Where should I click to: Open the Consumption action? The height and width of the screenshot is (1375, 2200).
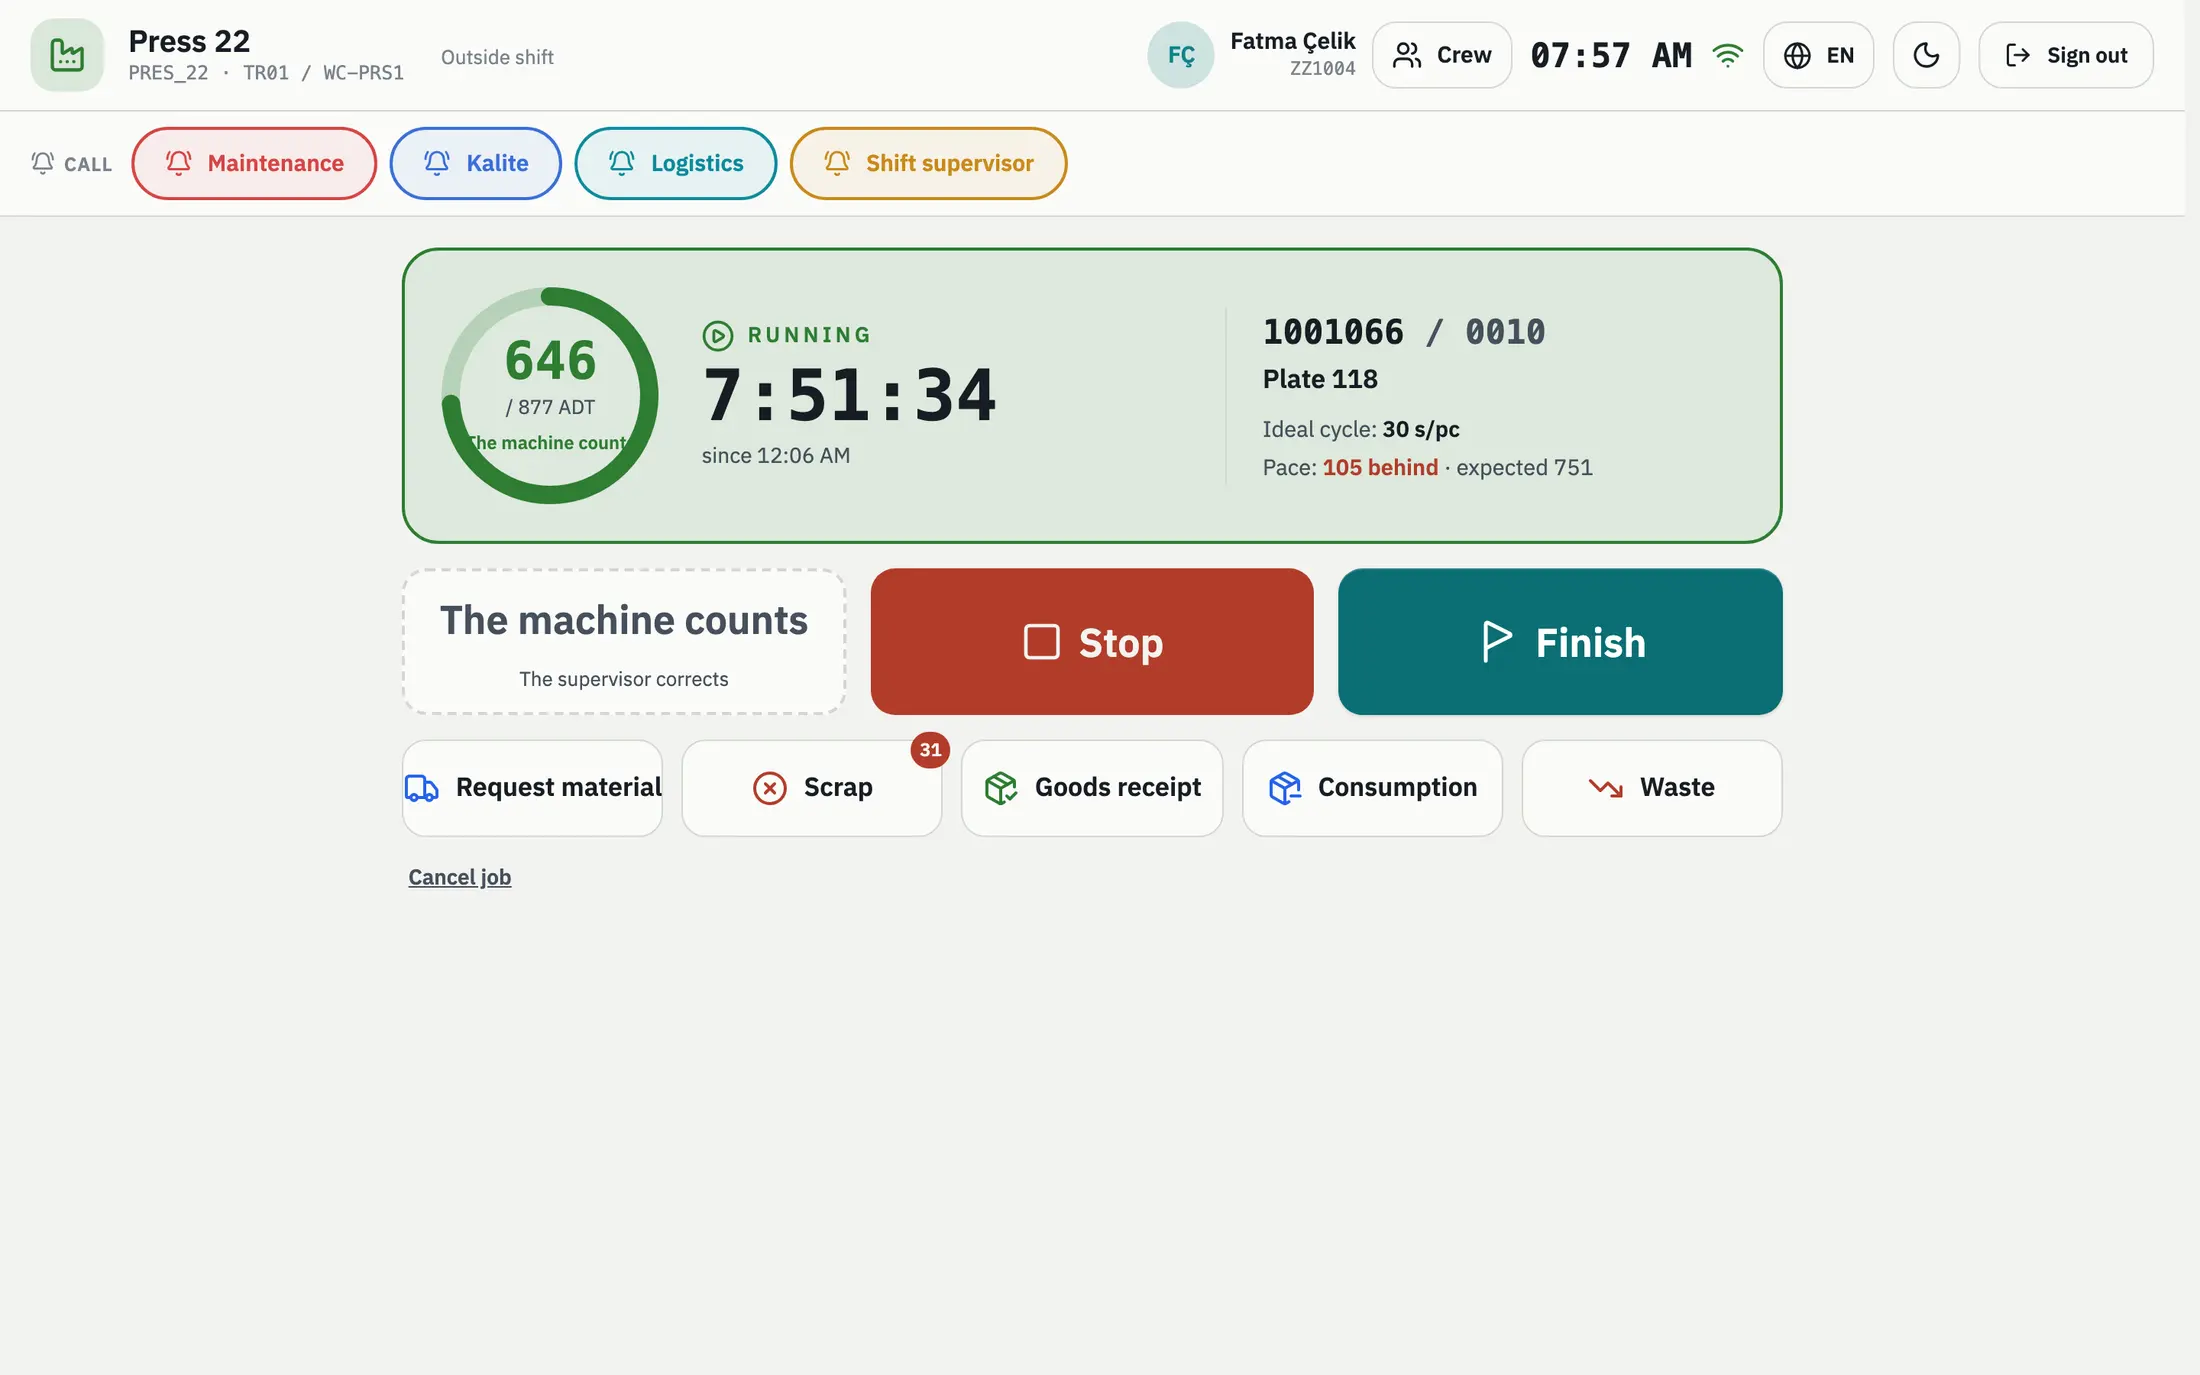pyautogui.click(x=1372, y=788)
